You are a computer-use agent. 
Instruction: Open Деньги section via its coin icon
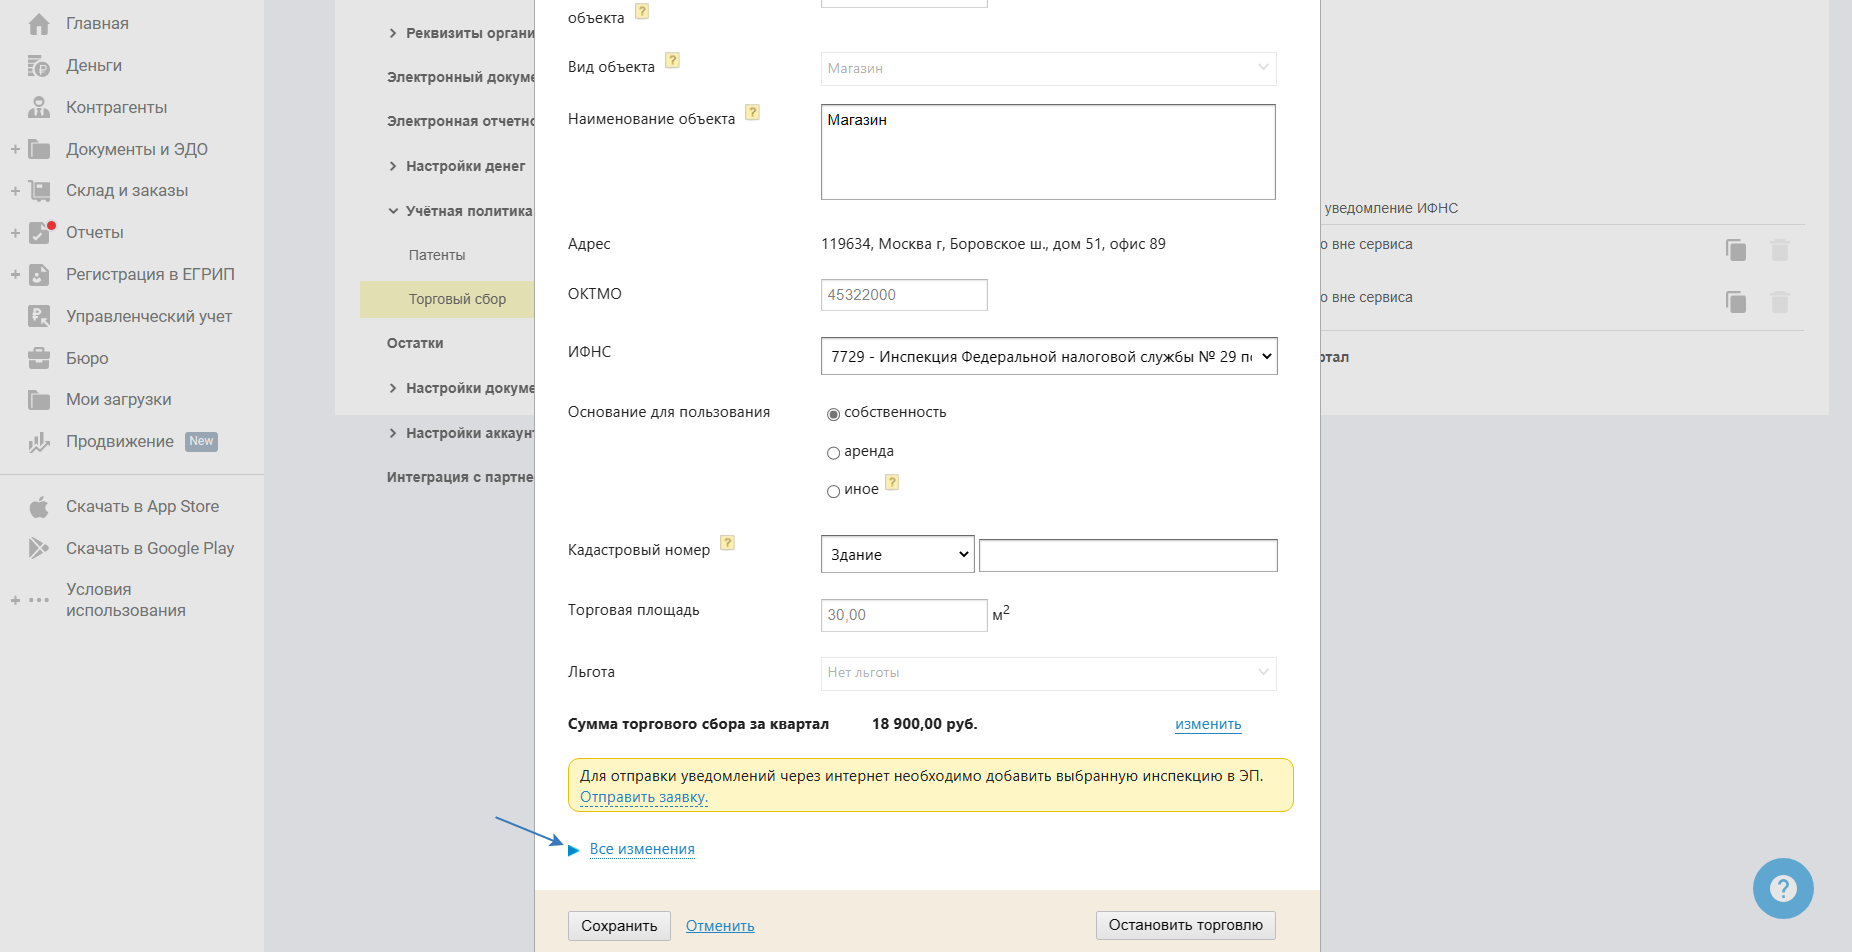(39, 66)
